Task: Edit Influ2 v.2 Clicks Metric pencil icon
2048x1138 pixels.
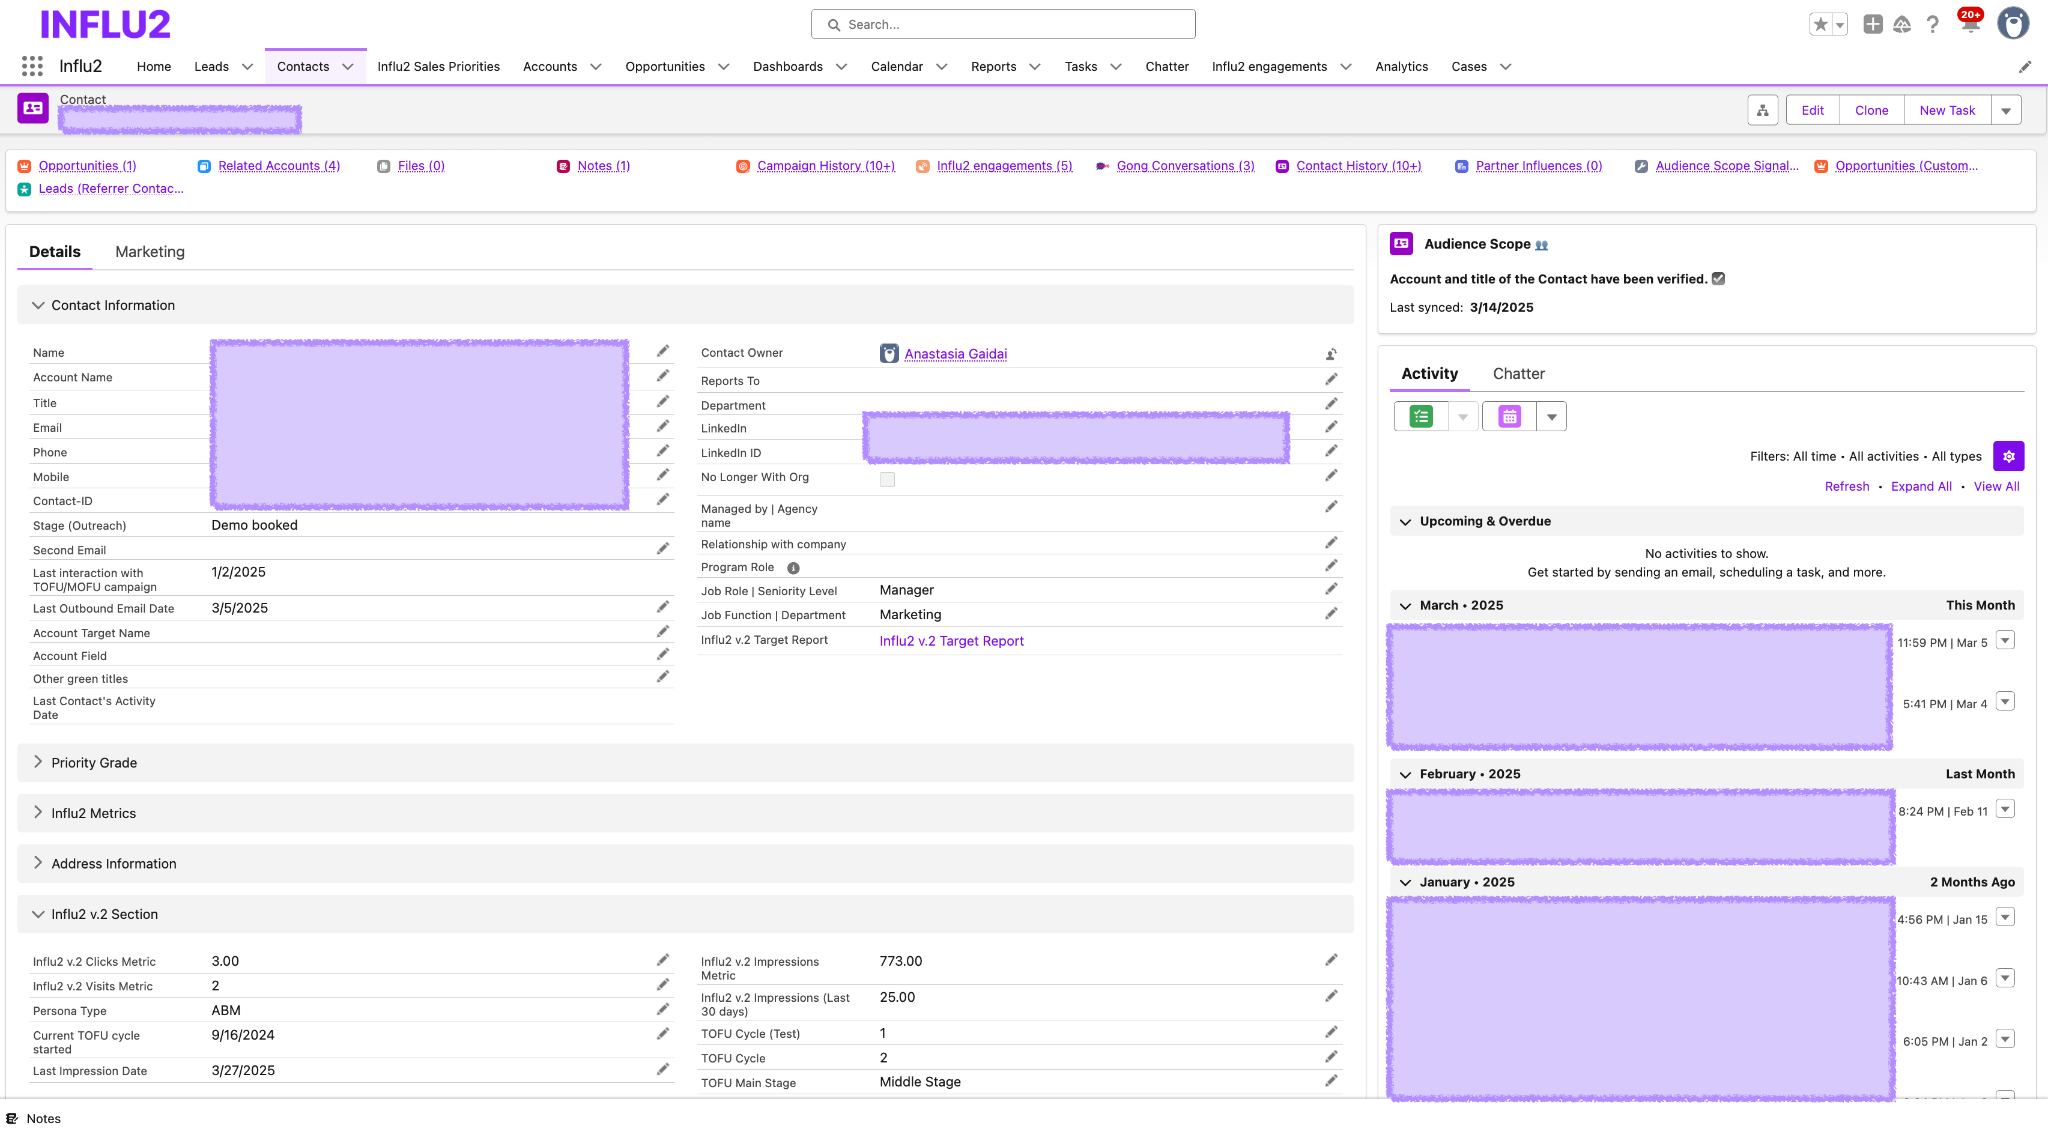Action: click(663, 960)
